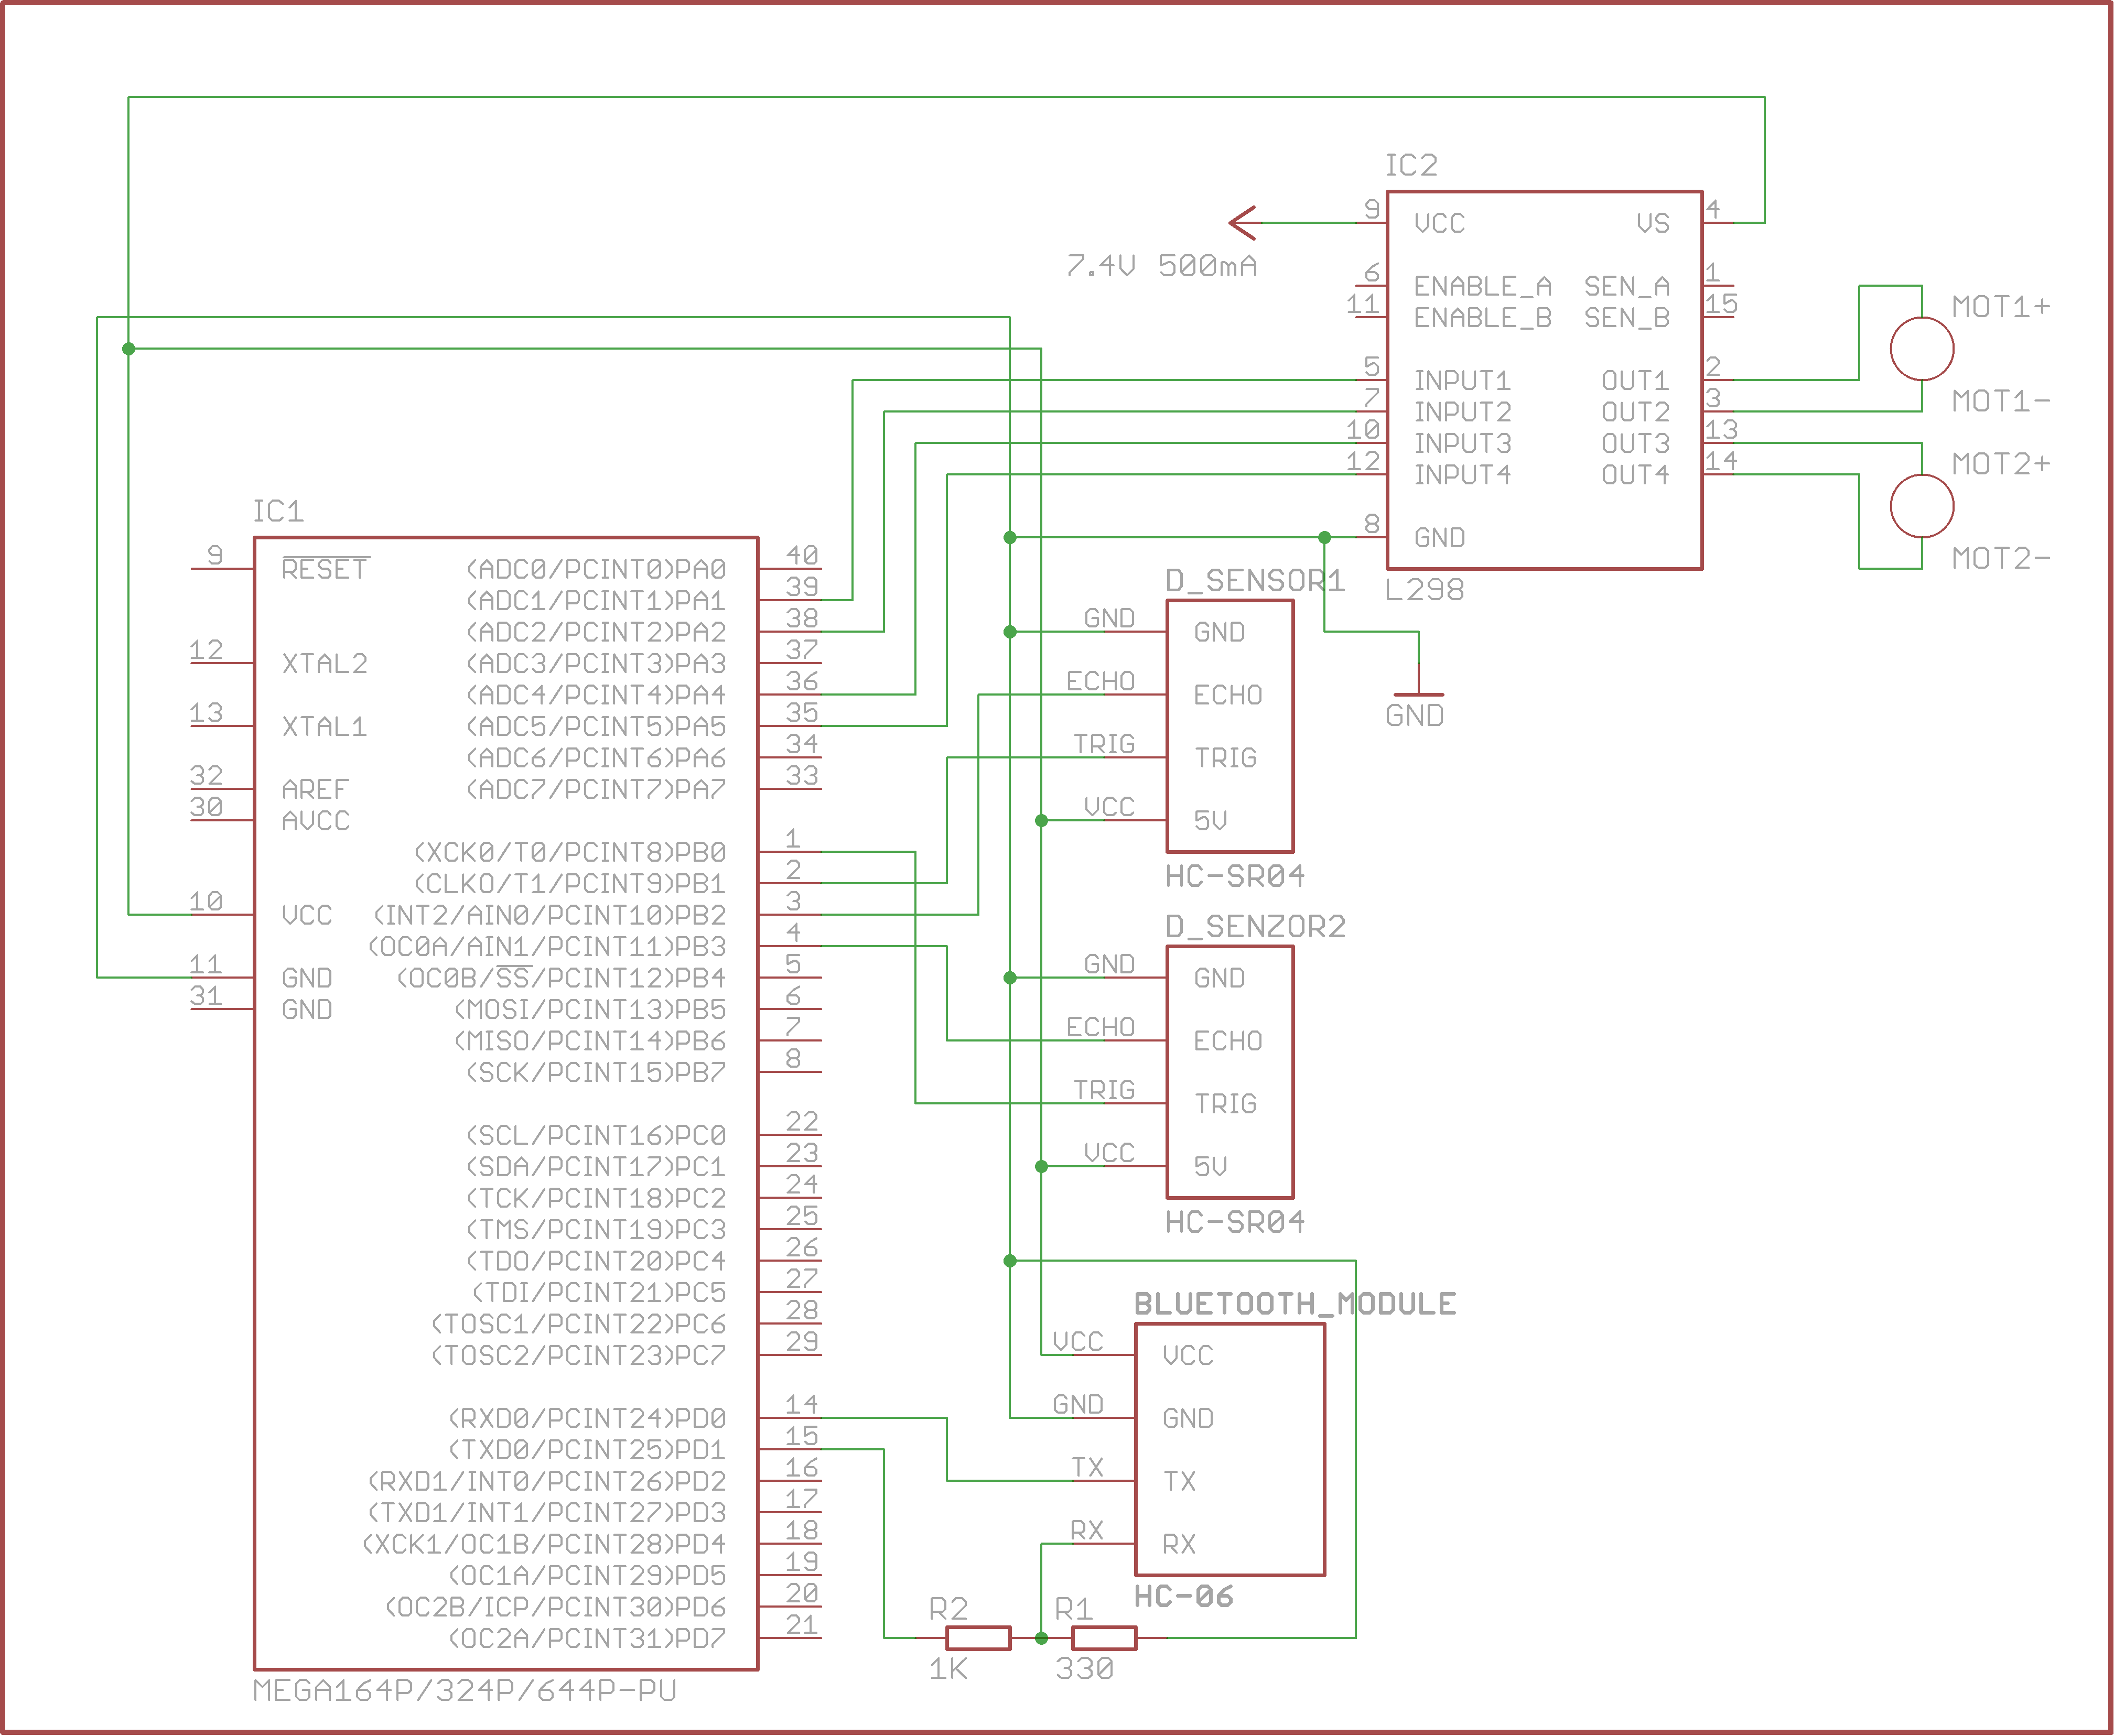Click the XTAL2 pin name
This screenshot has height=1736, width=2114.
coord(324,663)
